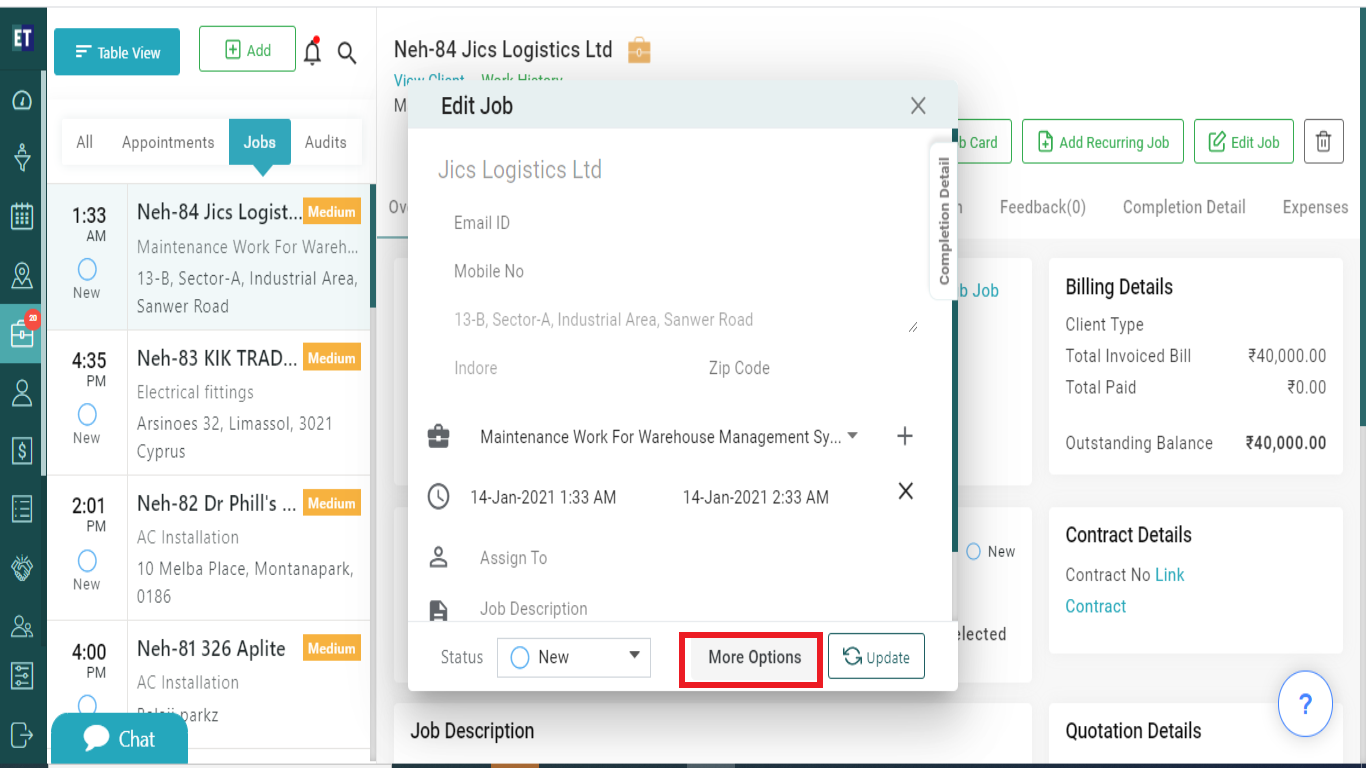Toggle status circle for Neh-83 job
Viewport: 1366px width, 768px height.
click(87, 414)
